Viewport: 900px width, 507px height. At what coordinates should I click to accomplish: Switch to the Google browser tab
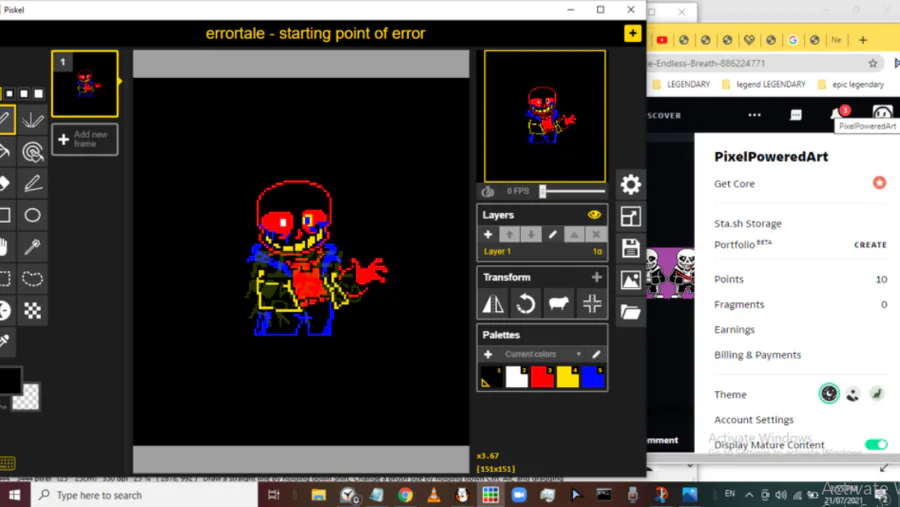coord(793,40)
